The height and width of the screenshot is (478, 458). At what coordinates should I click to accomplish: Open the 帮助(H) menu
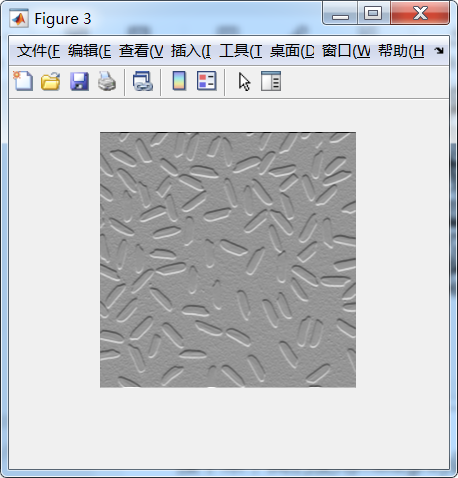[x=401, y=51]
